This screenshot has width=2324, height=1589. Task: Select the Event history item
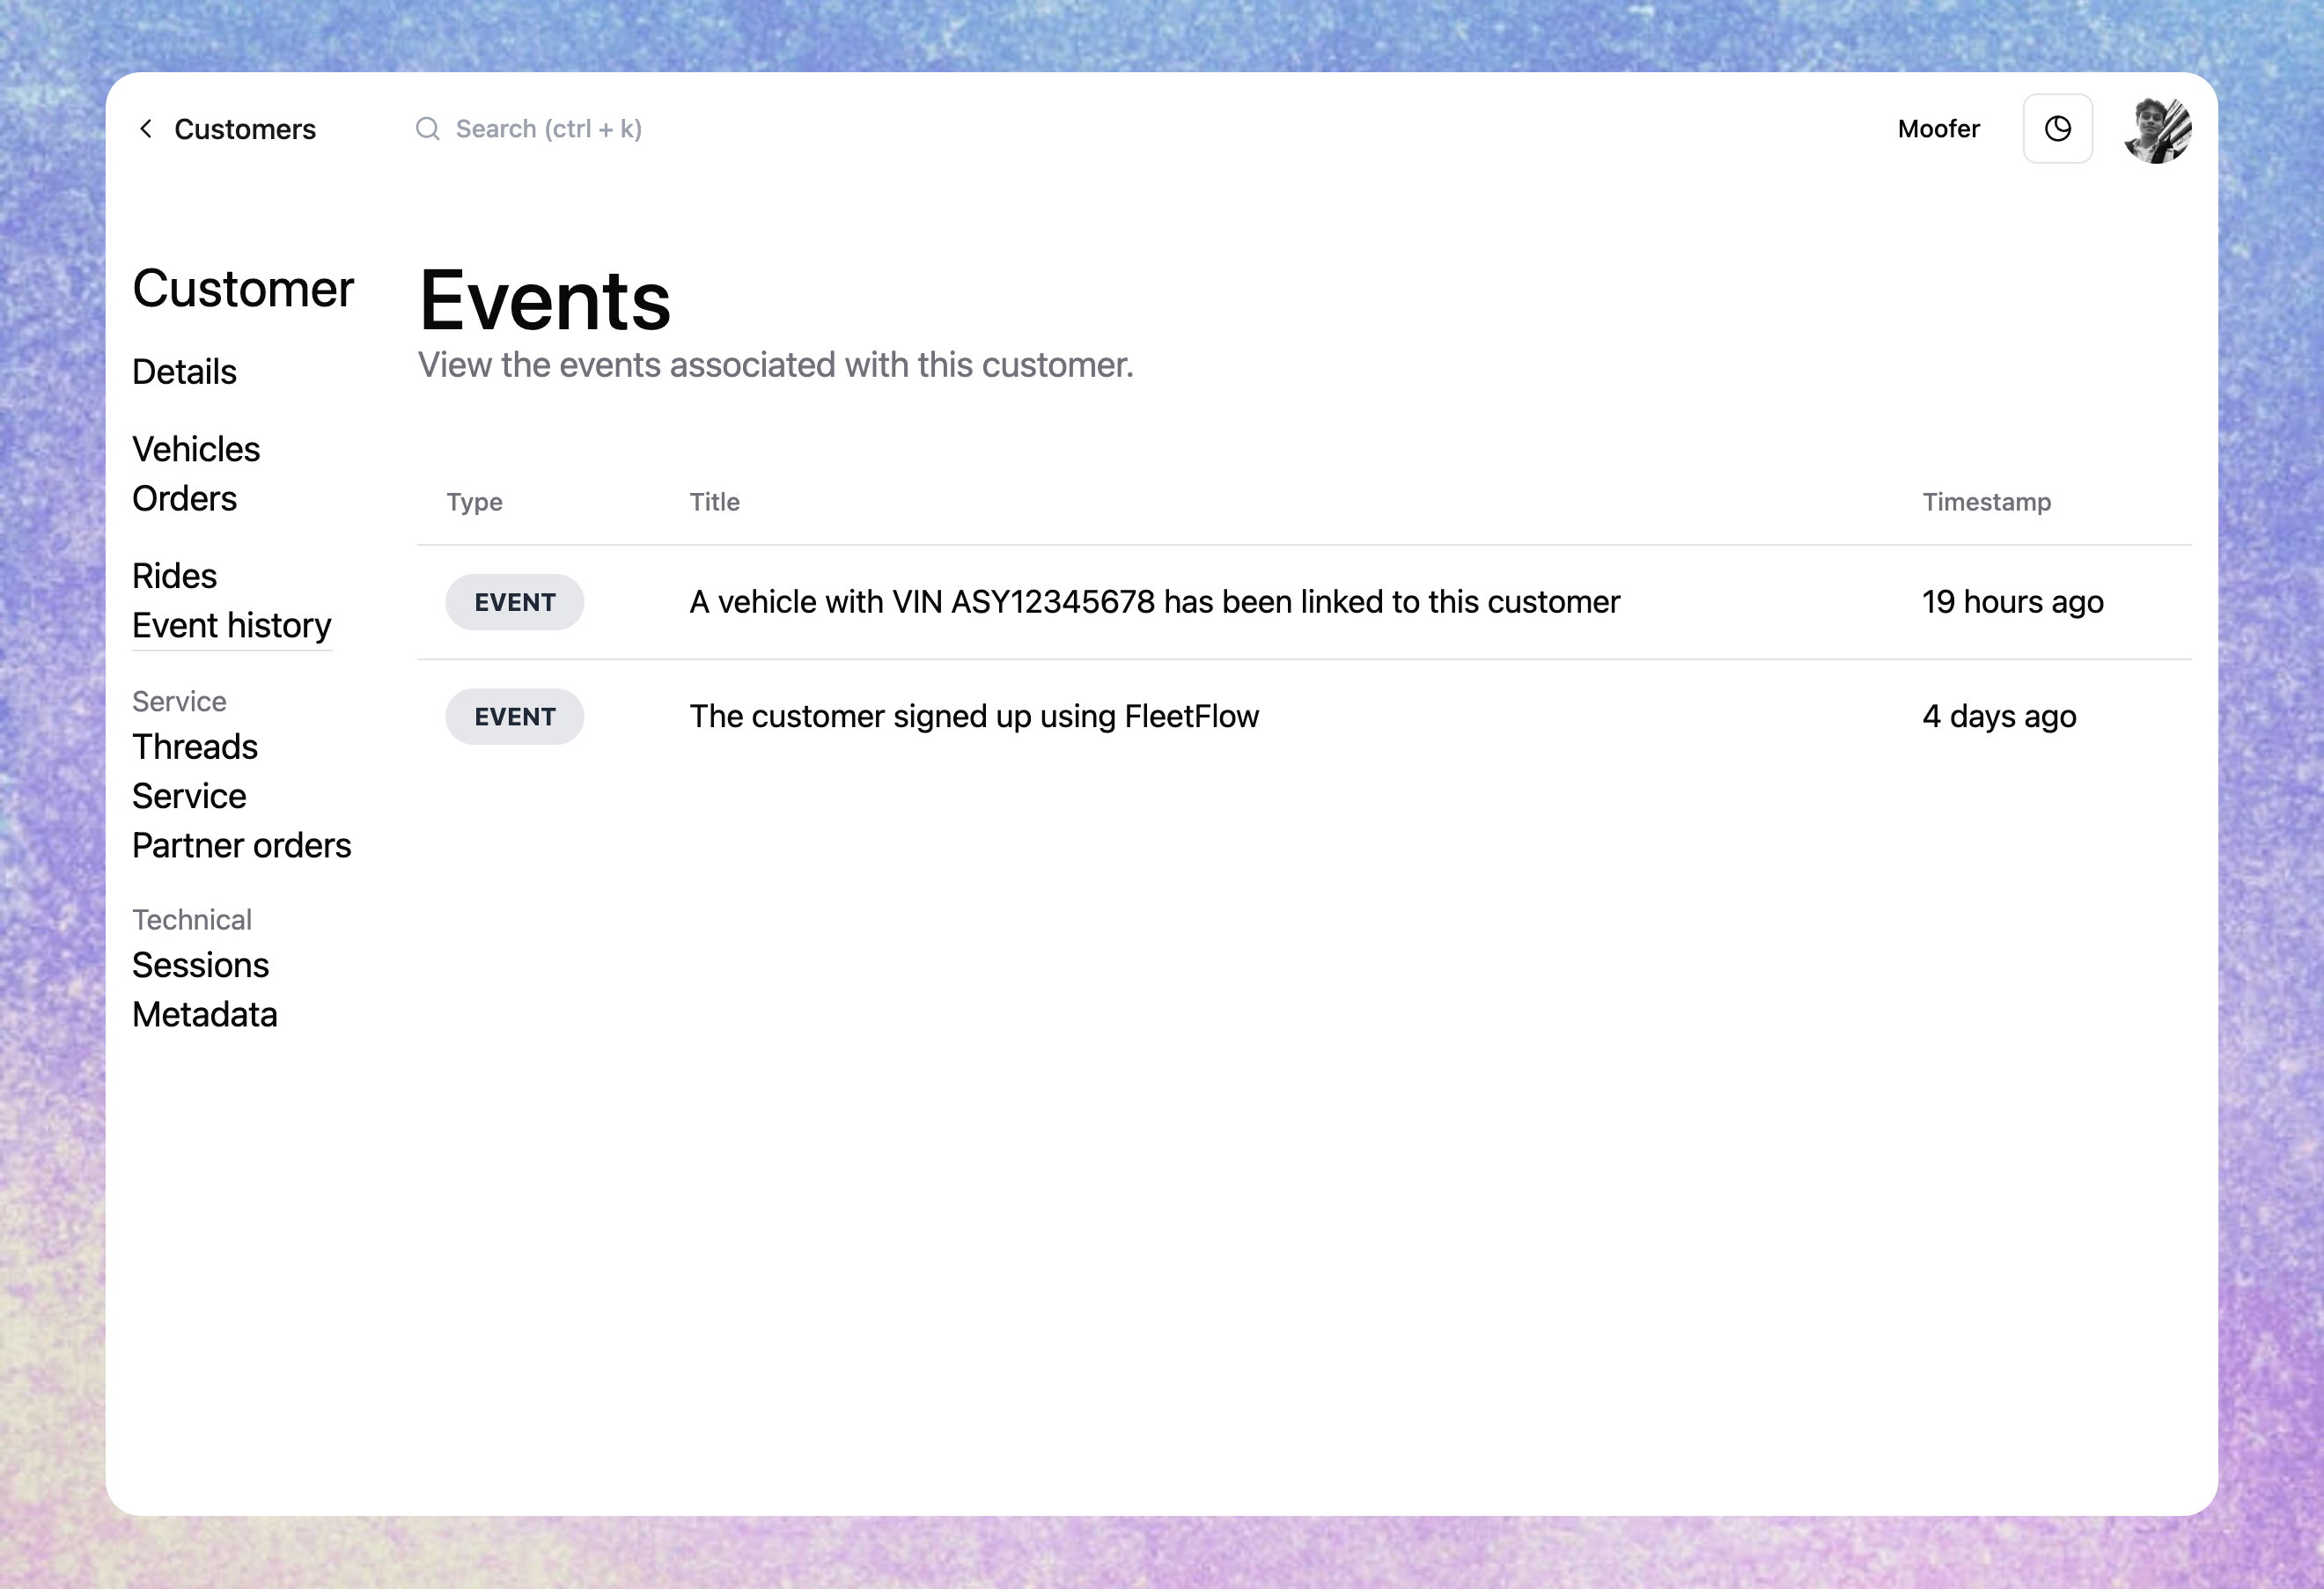point(232,626)
